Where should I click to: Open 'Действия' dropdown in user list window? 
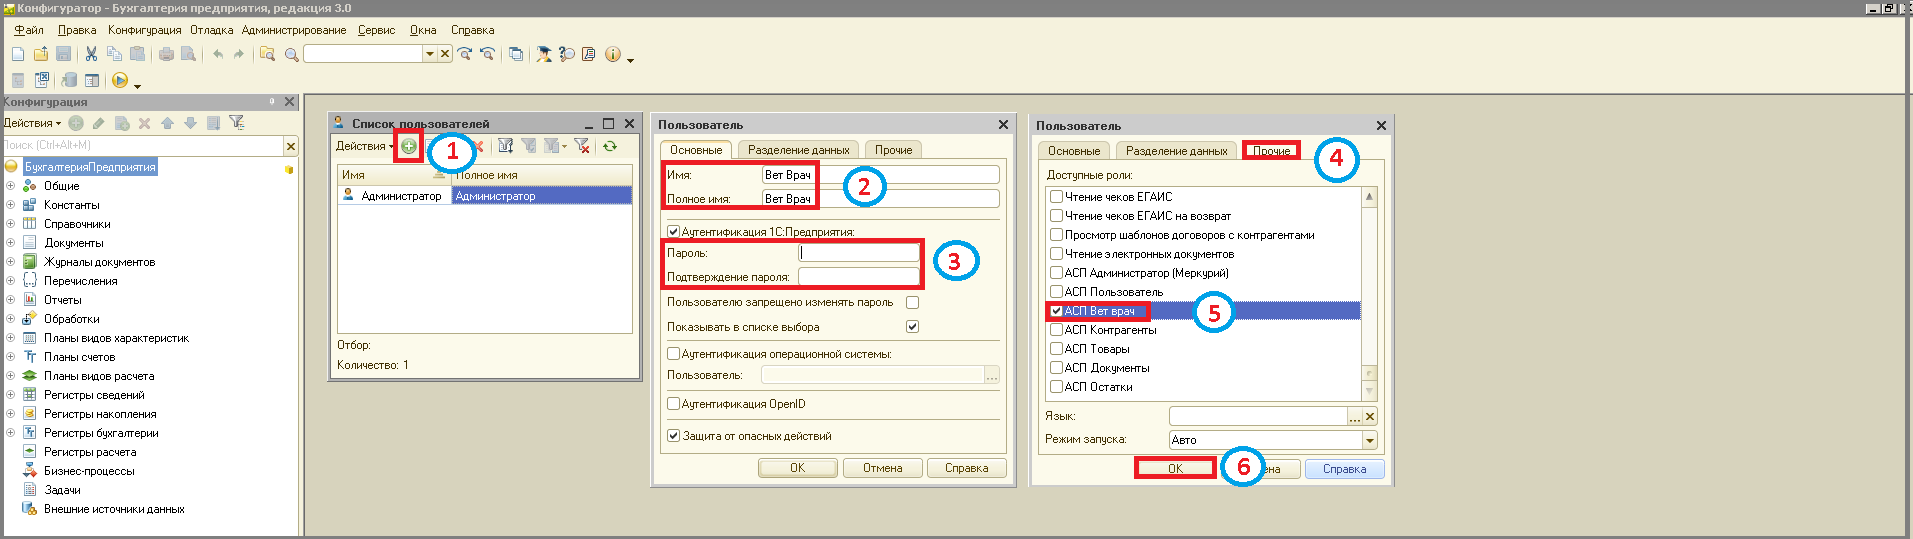coord(364,146)
